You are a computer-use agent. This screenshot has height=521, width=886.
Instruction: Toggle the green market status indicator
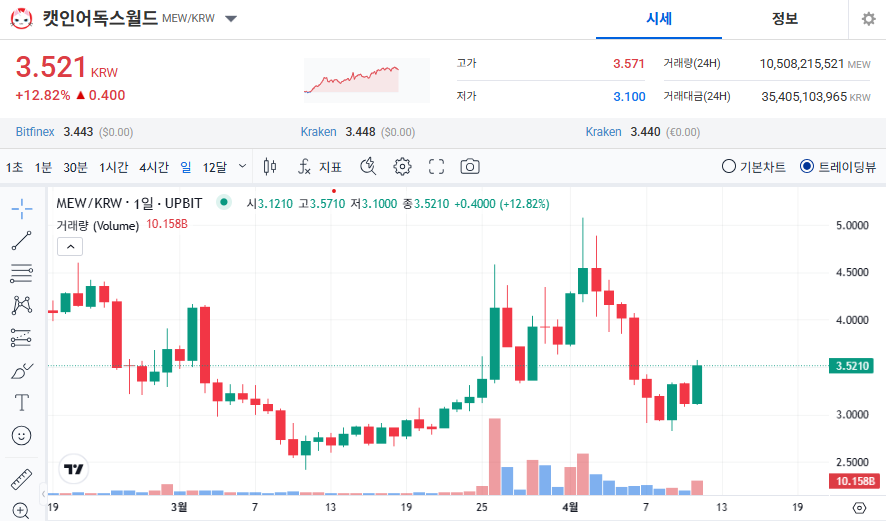click(224, 202)
